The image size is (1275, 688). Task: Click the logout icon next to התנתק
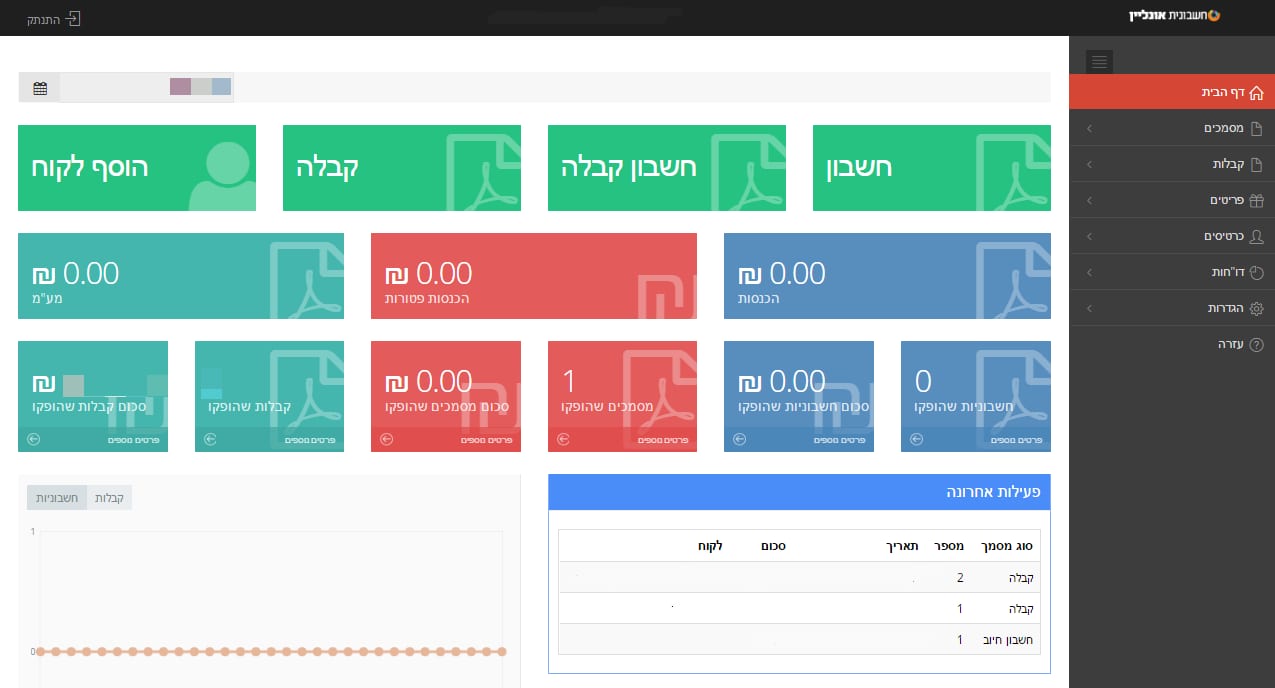(72, 19)
